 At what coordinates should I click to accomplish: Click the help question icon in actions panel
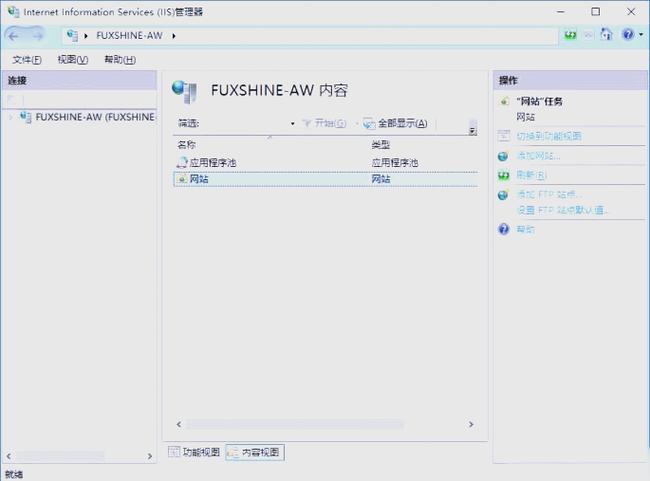503,229
